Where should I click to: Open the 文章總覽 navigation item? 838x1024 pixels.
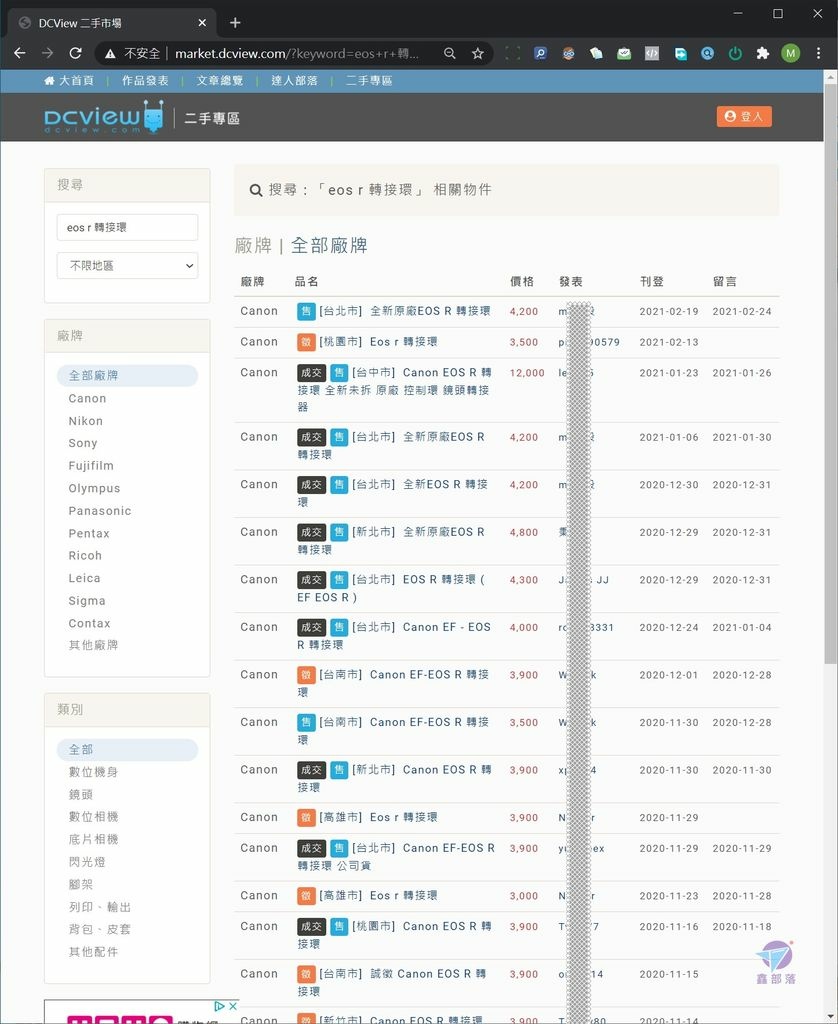coord(219,80)
